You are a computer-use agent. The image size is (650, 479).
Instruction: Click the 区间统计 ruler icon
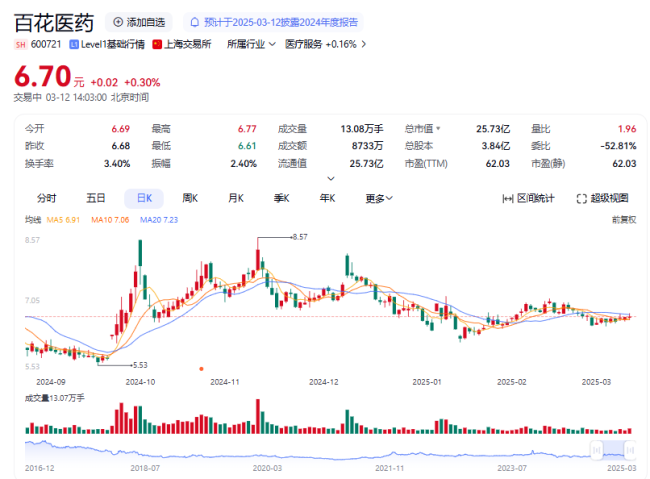508,199
